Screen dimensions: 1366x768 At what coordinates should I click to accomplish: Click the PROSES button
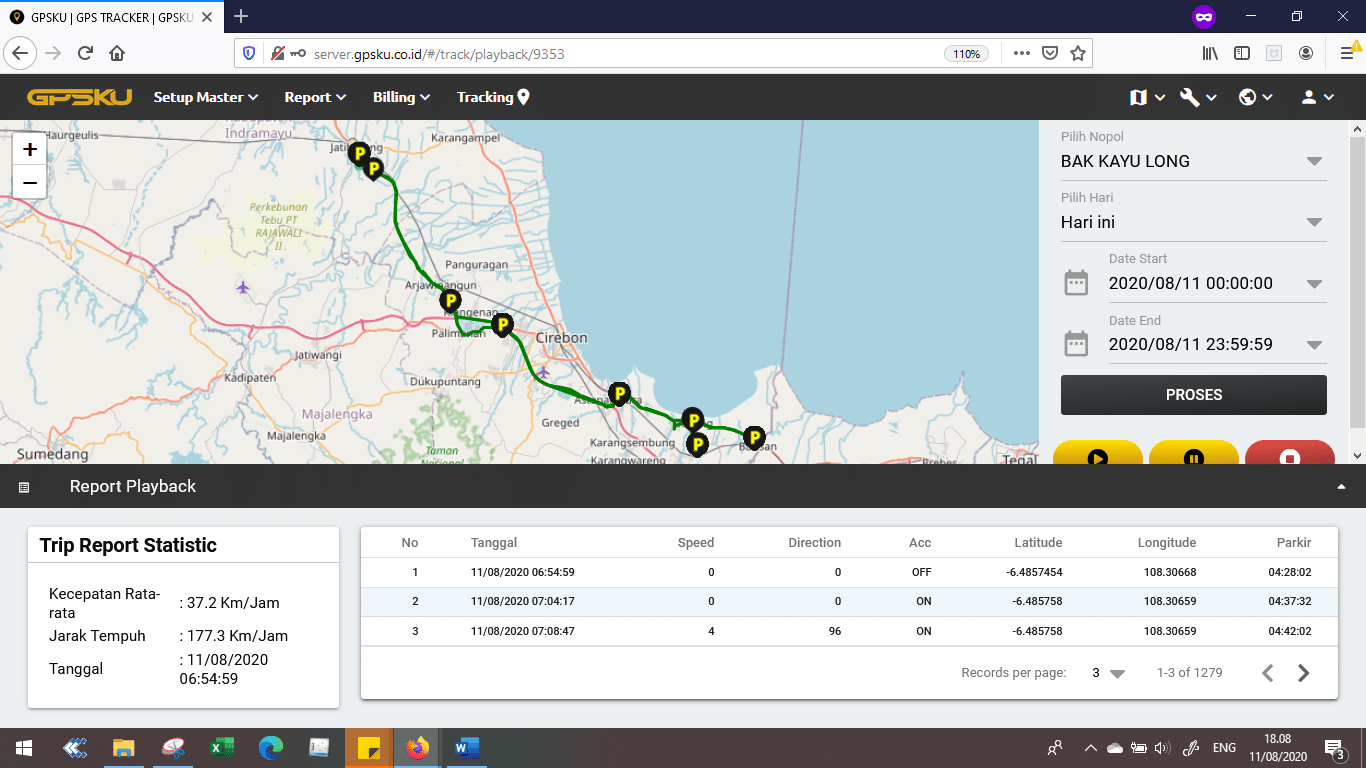[x=1193, y=395]
